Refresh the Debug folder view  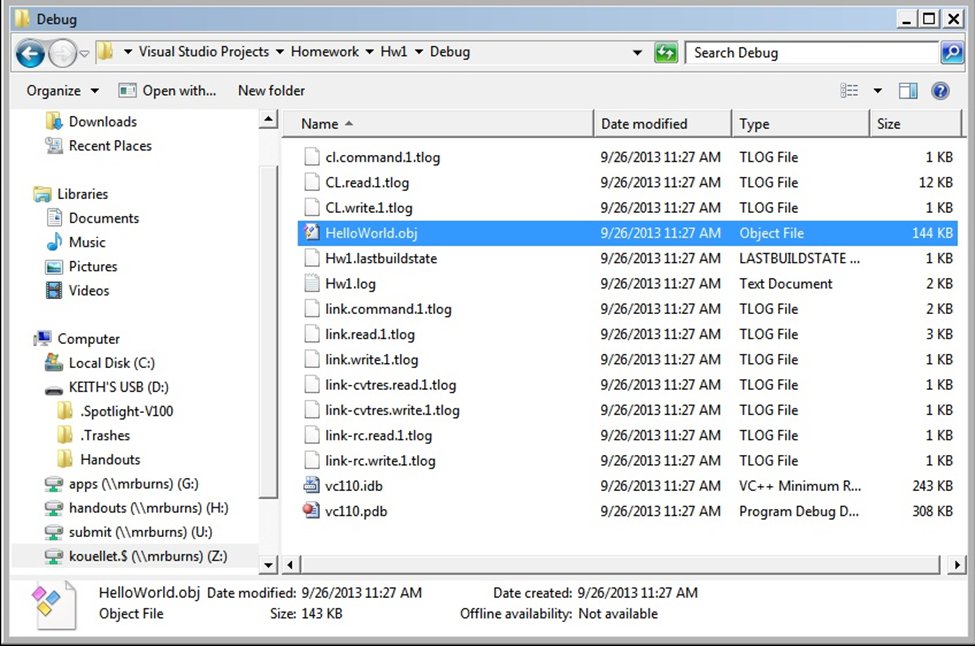pos(666,53)
